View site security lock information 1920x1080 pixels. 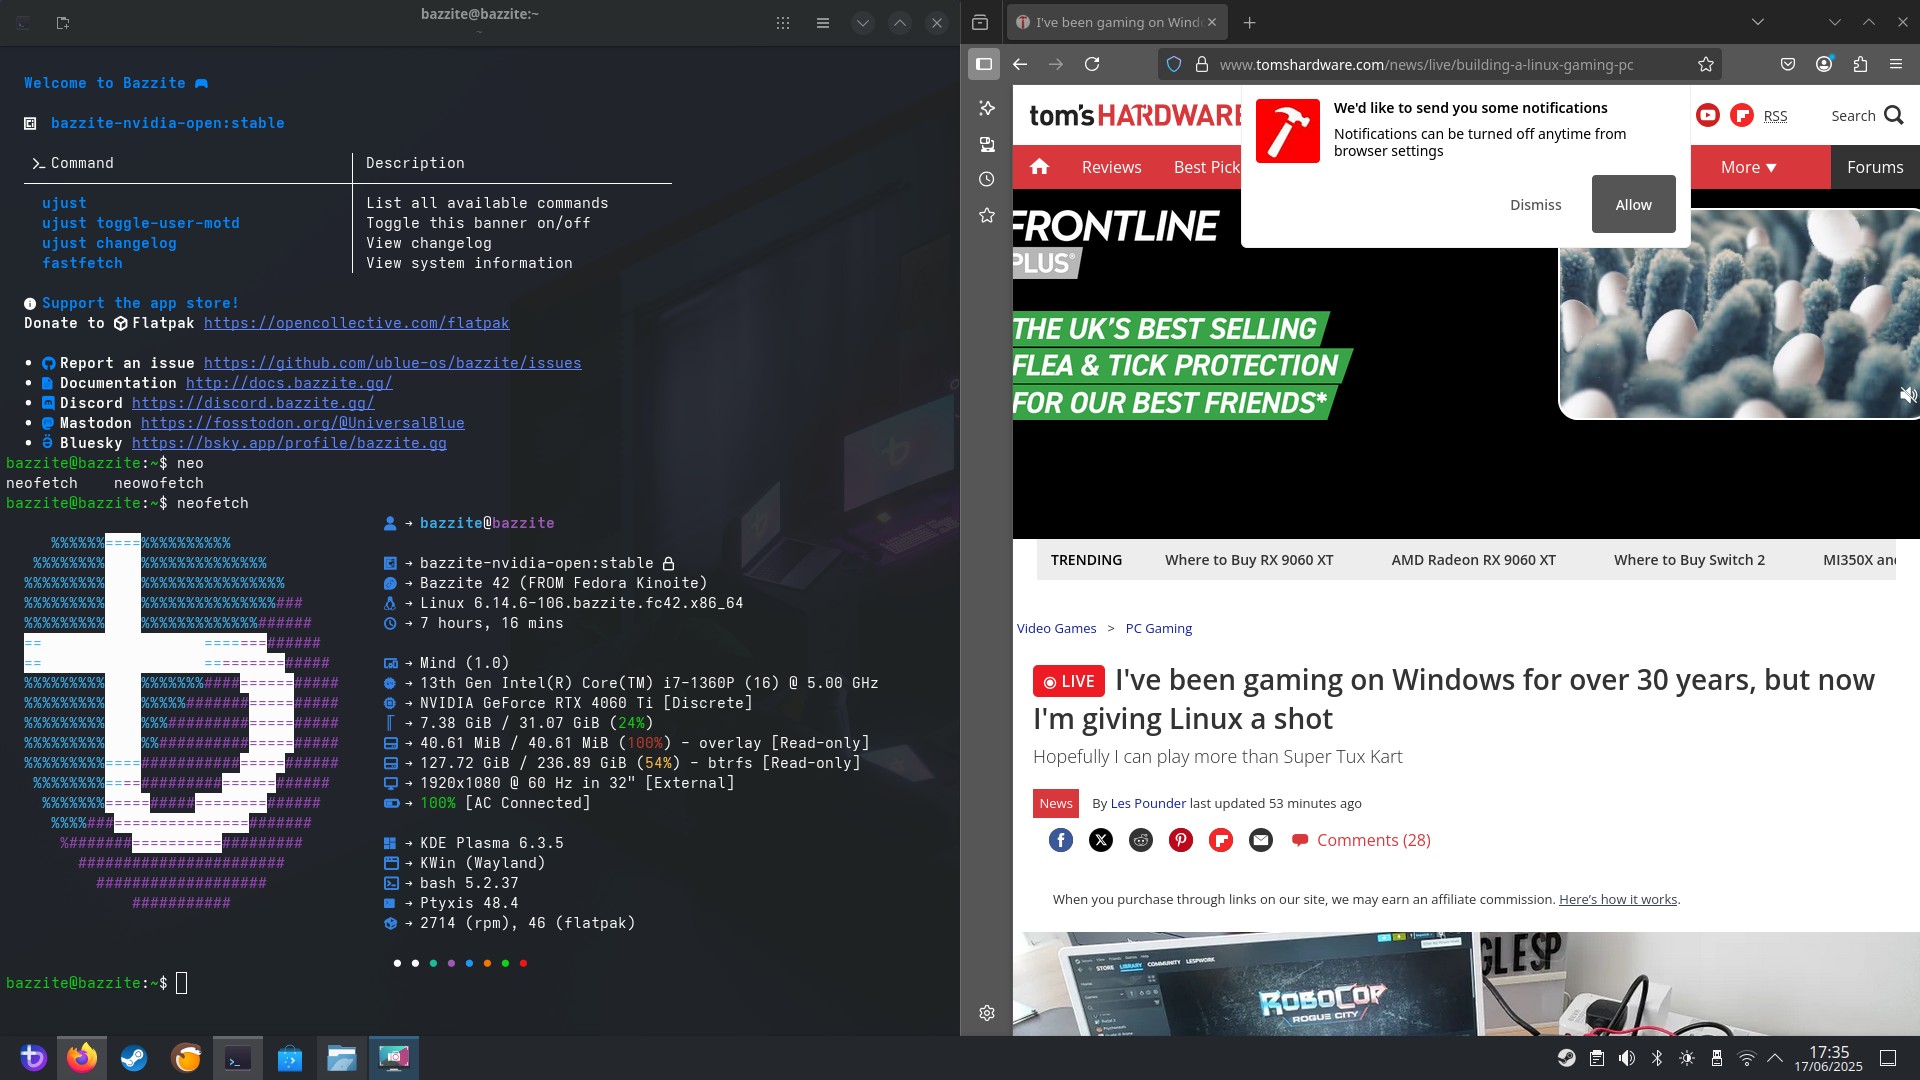(x=1202, y=64)
